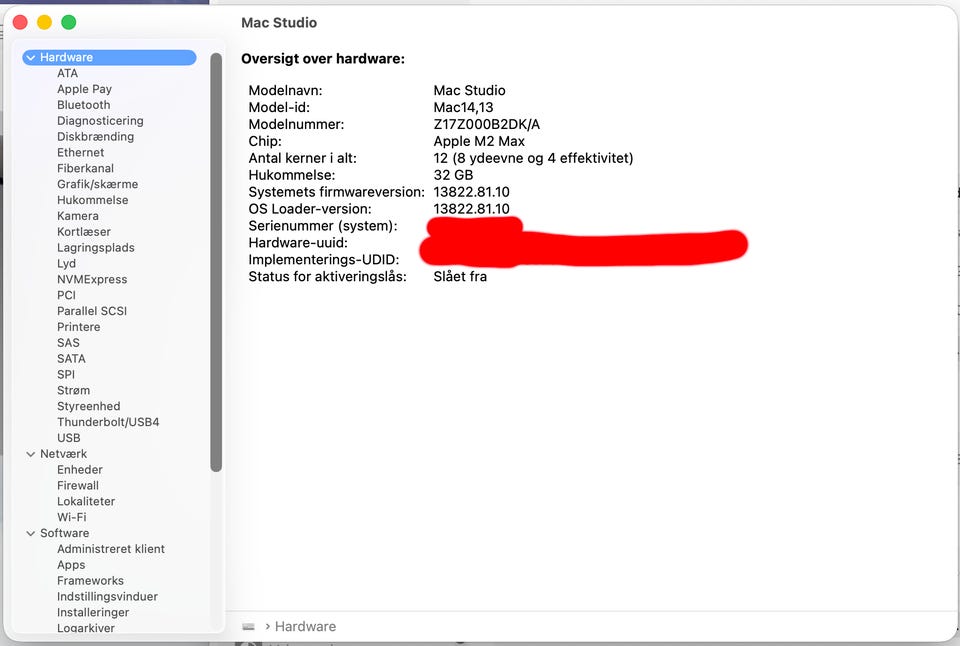The width and height of the screenshot is (960, 646).
Task: Click model number Z17Z000B2DK/A
Action: (487, 124)
